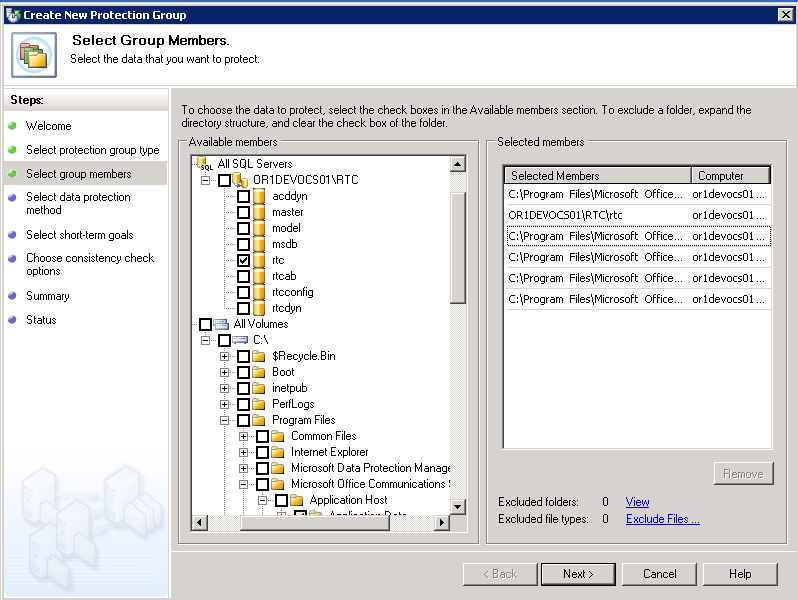Click the master database icon
This screenshot has width=798, height=600.
259,212
